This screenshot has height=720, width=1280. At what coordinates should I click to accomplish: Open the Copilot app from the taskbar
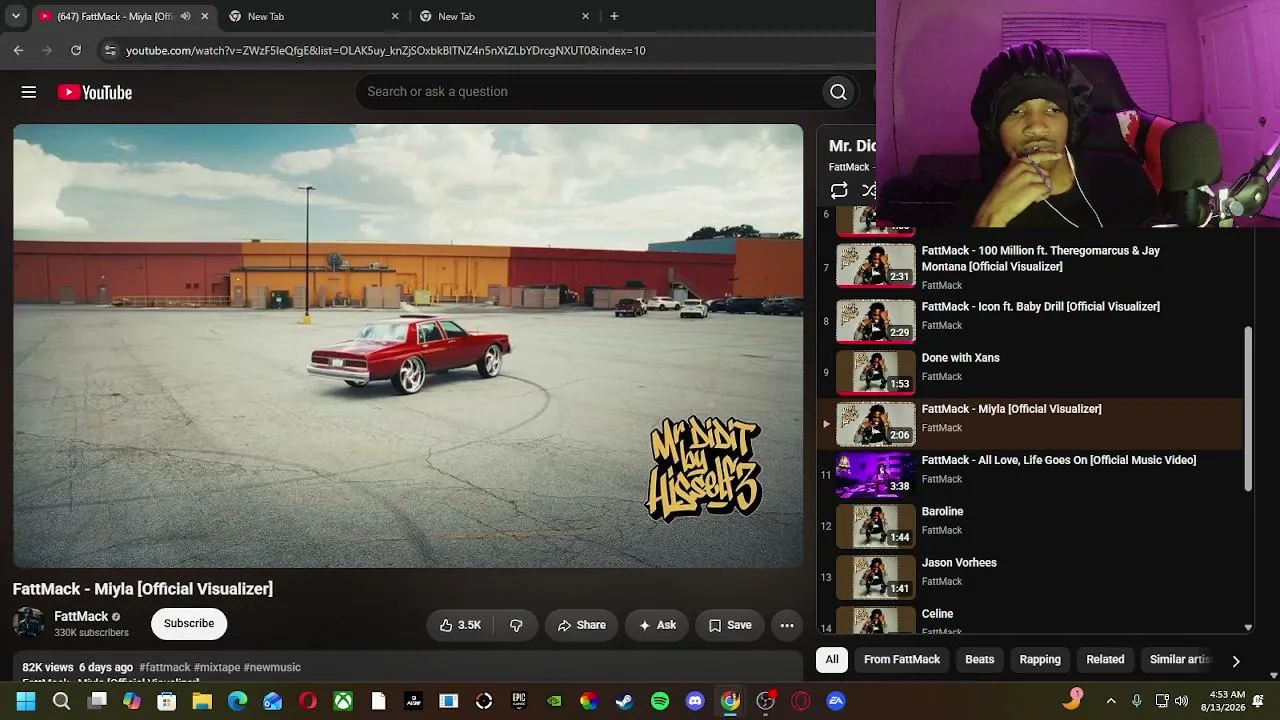(x=132, y=701)
